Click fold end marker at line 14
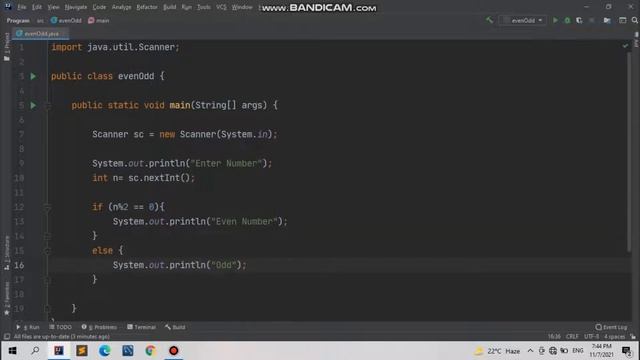 pyautogui.click(x=47, y=236)
